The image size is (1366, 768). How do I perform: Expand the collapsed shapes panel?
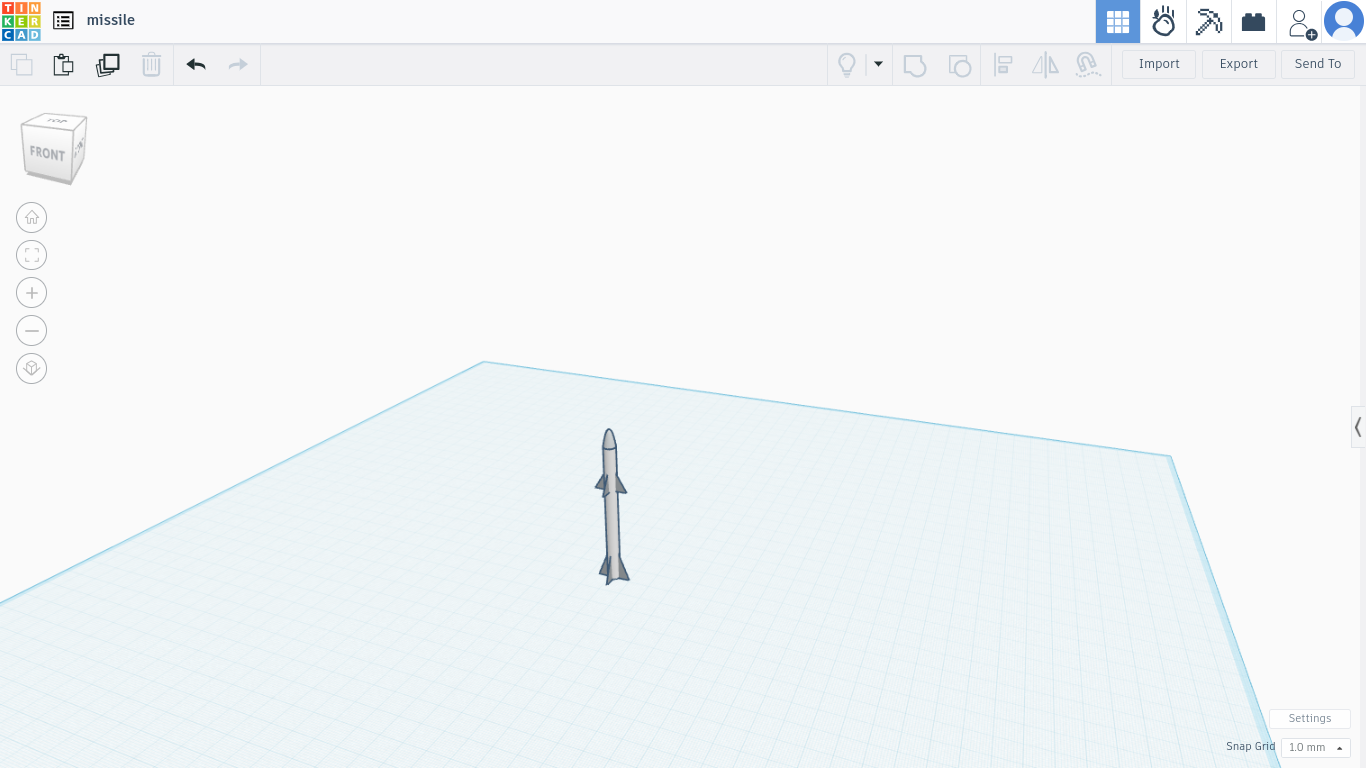[1358, 427]
